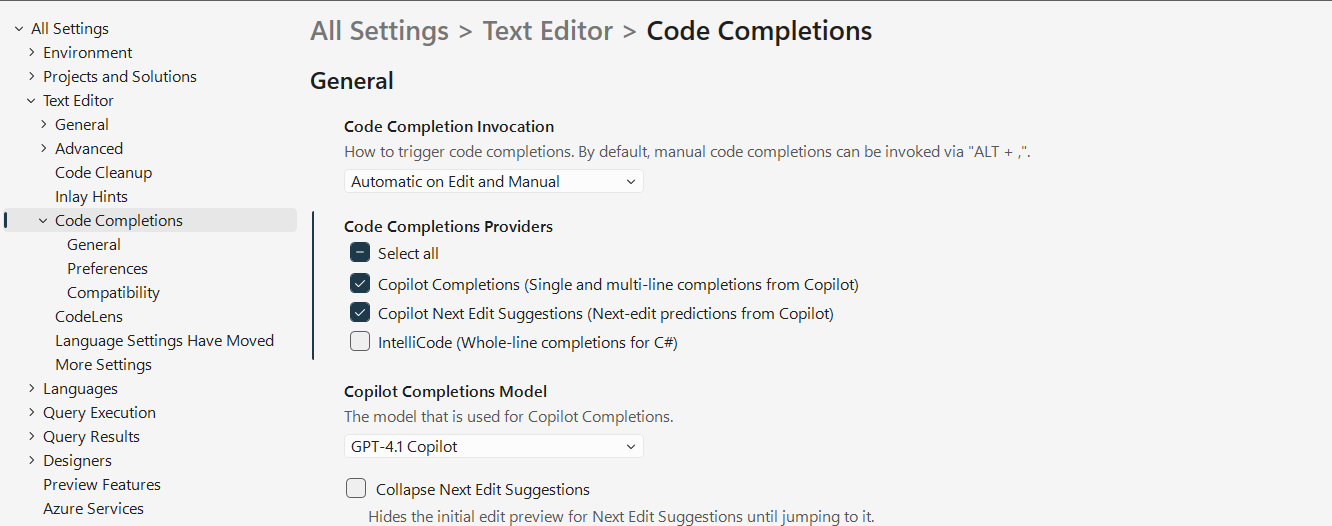Toggle the Select all providers checkbox
This screenshot has height=526, width=1332.
(360, 253)
